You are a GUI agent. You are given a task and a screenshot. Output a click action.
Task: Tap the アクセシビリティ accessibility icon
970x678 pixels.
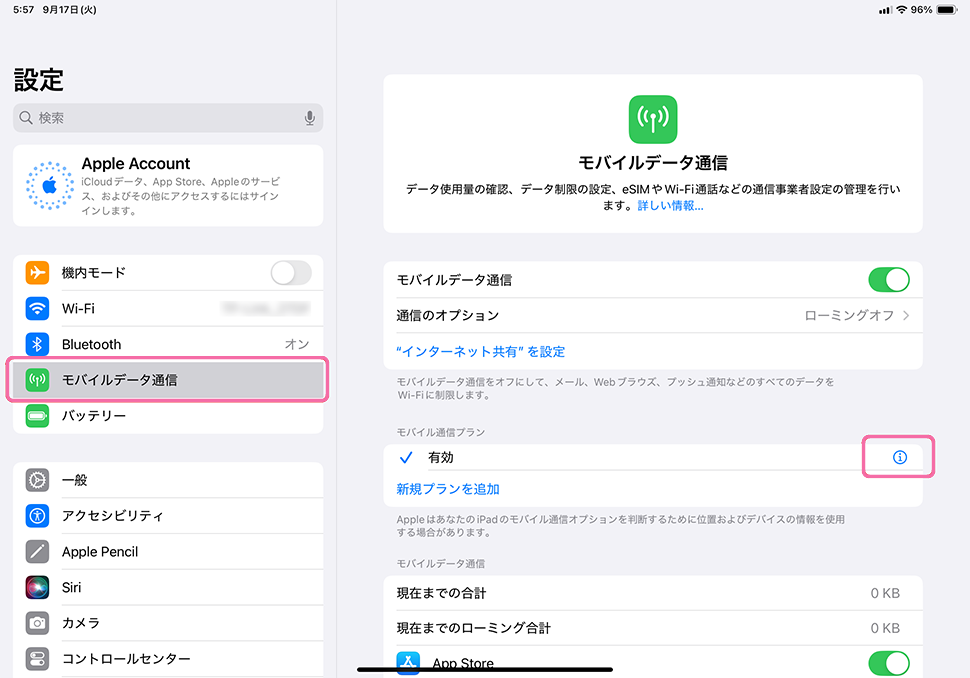(38, 516)
